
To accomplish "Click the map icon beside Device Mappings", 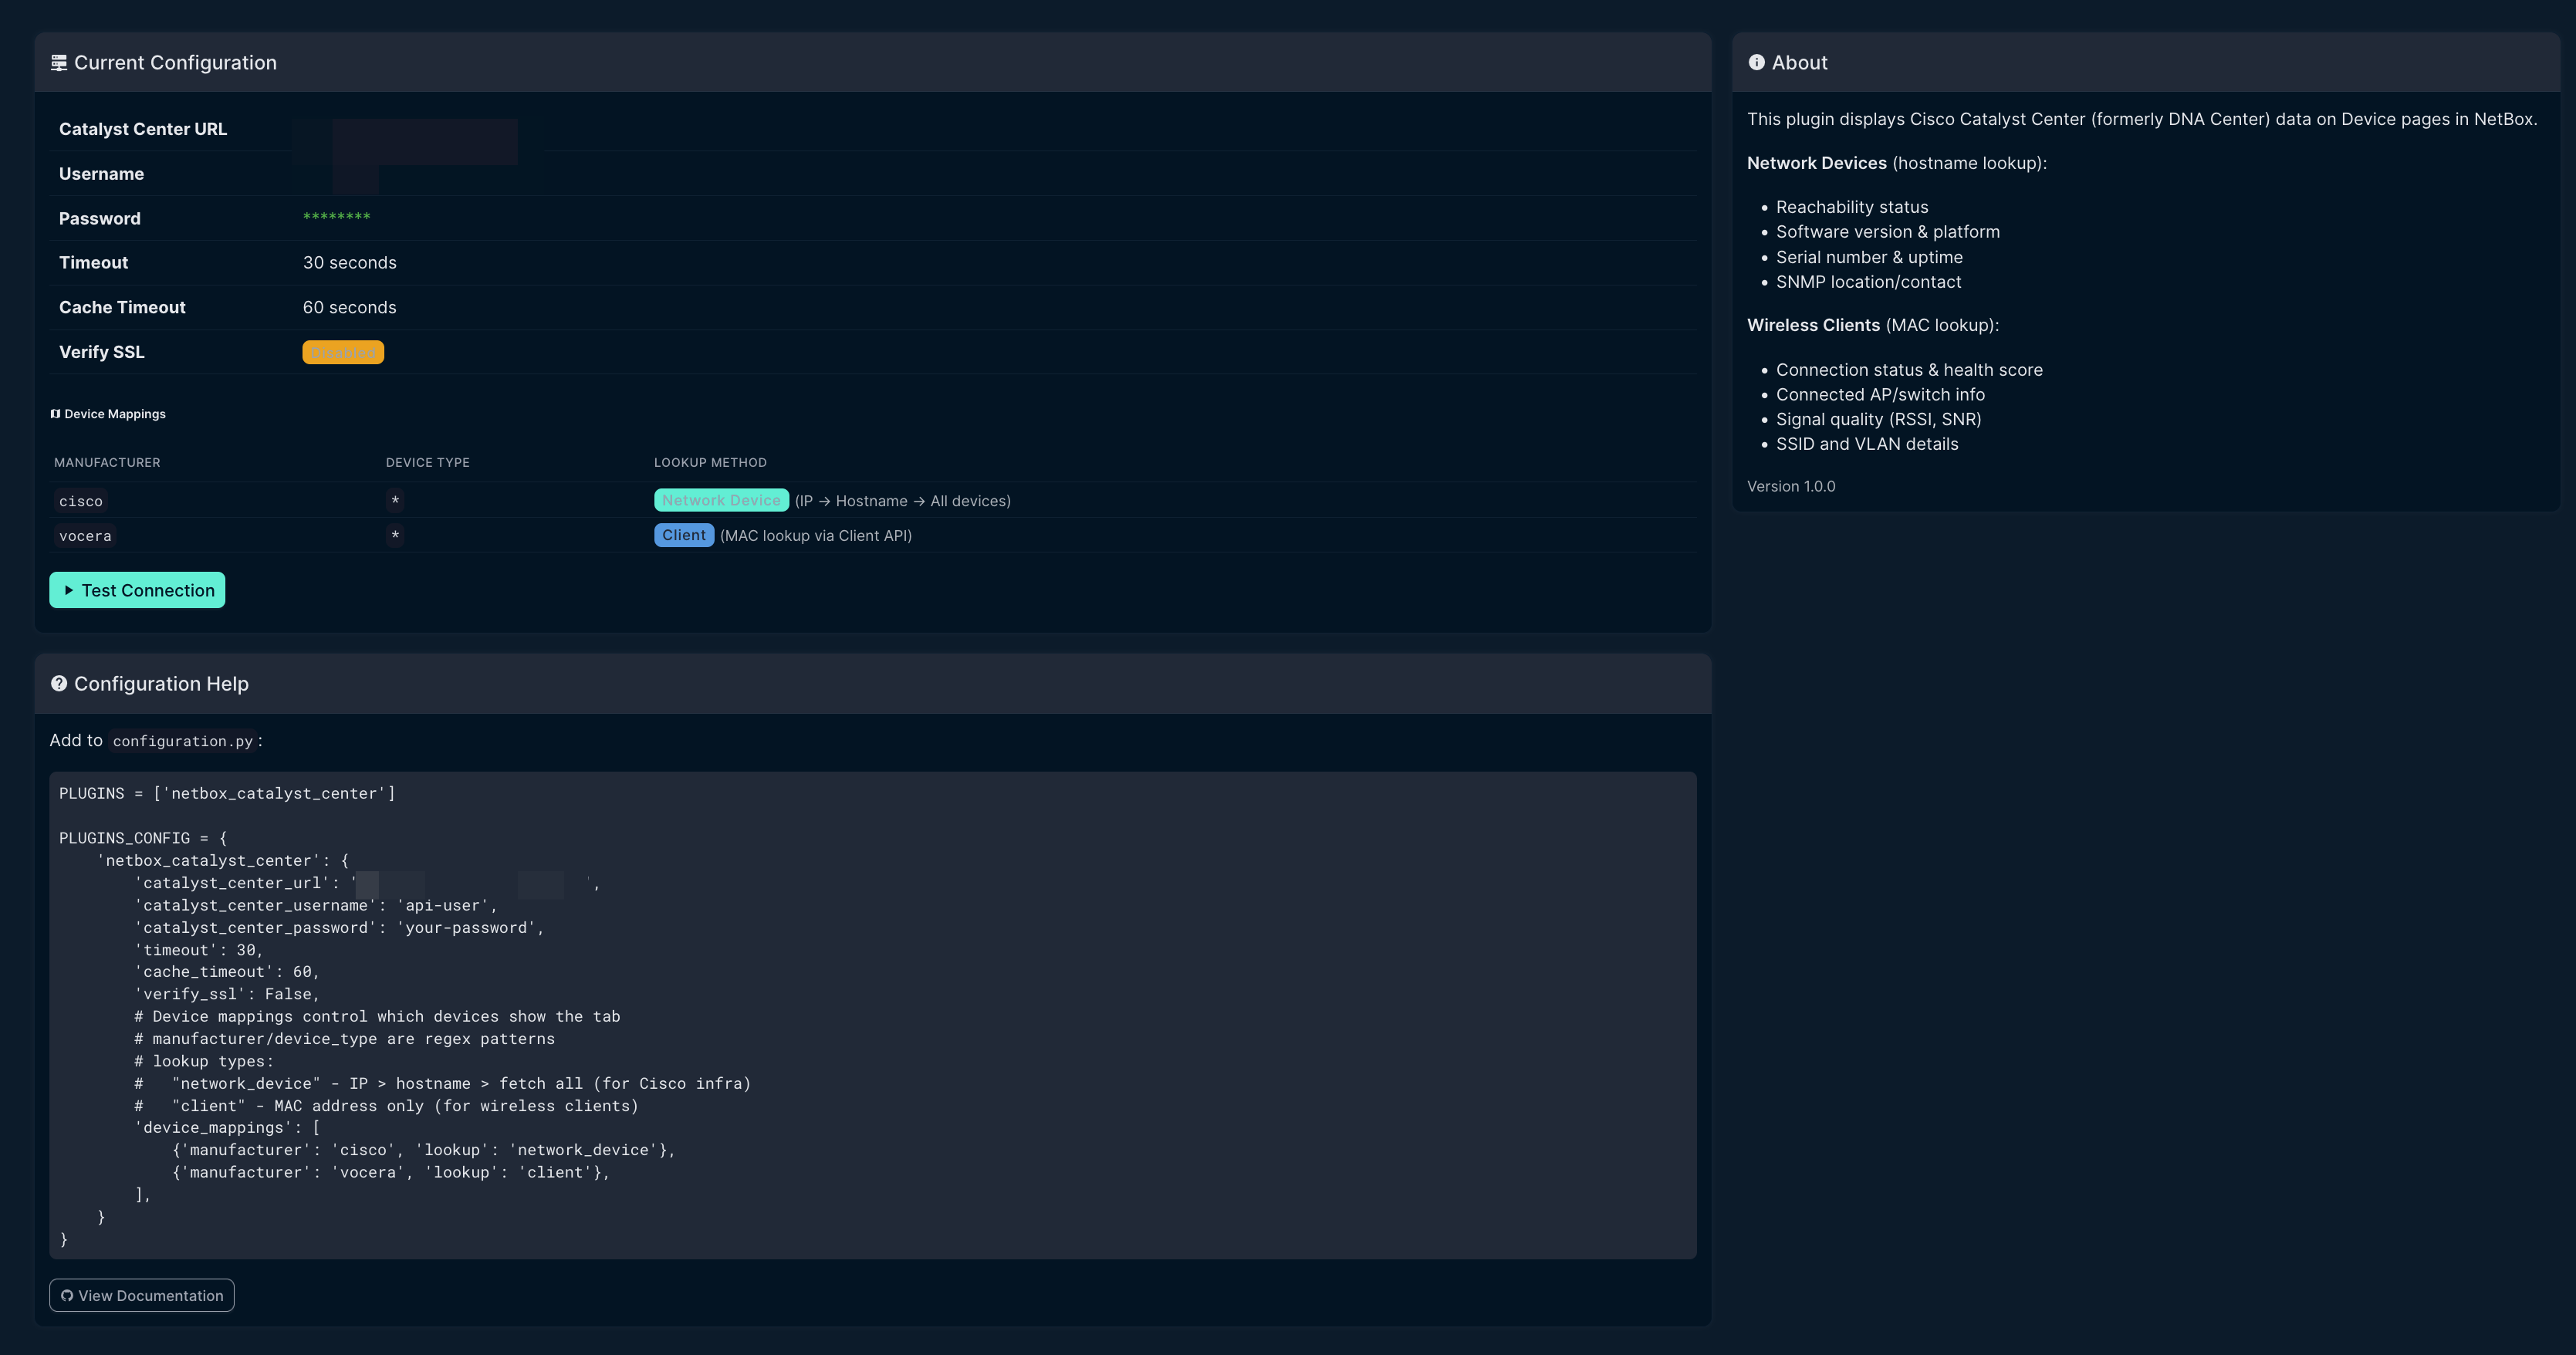I will click(55, 414).
